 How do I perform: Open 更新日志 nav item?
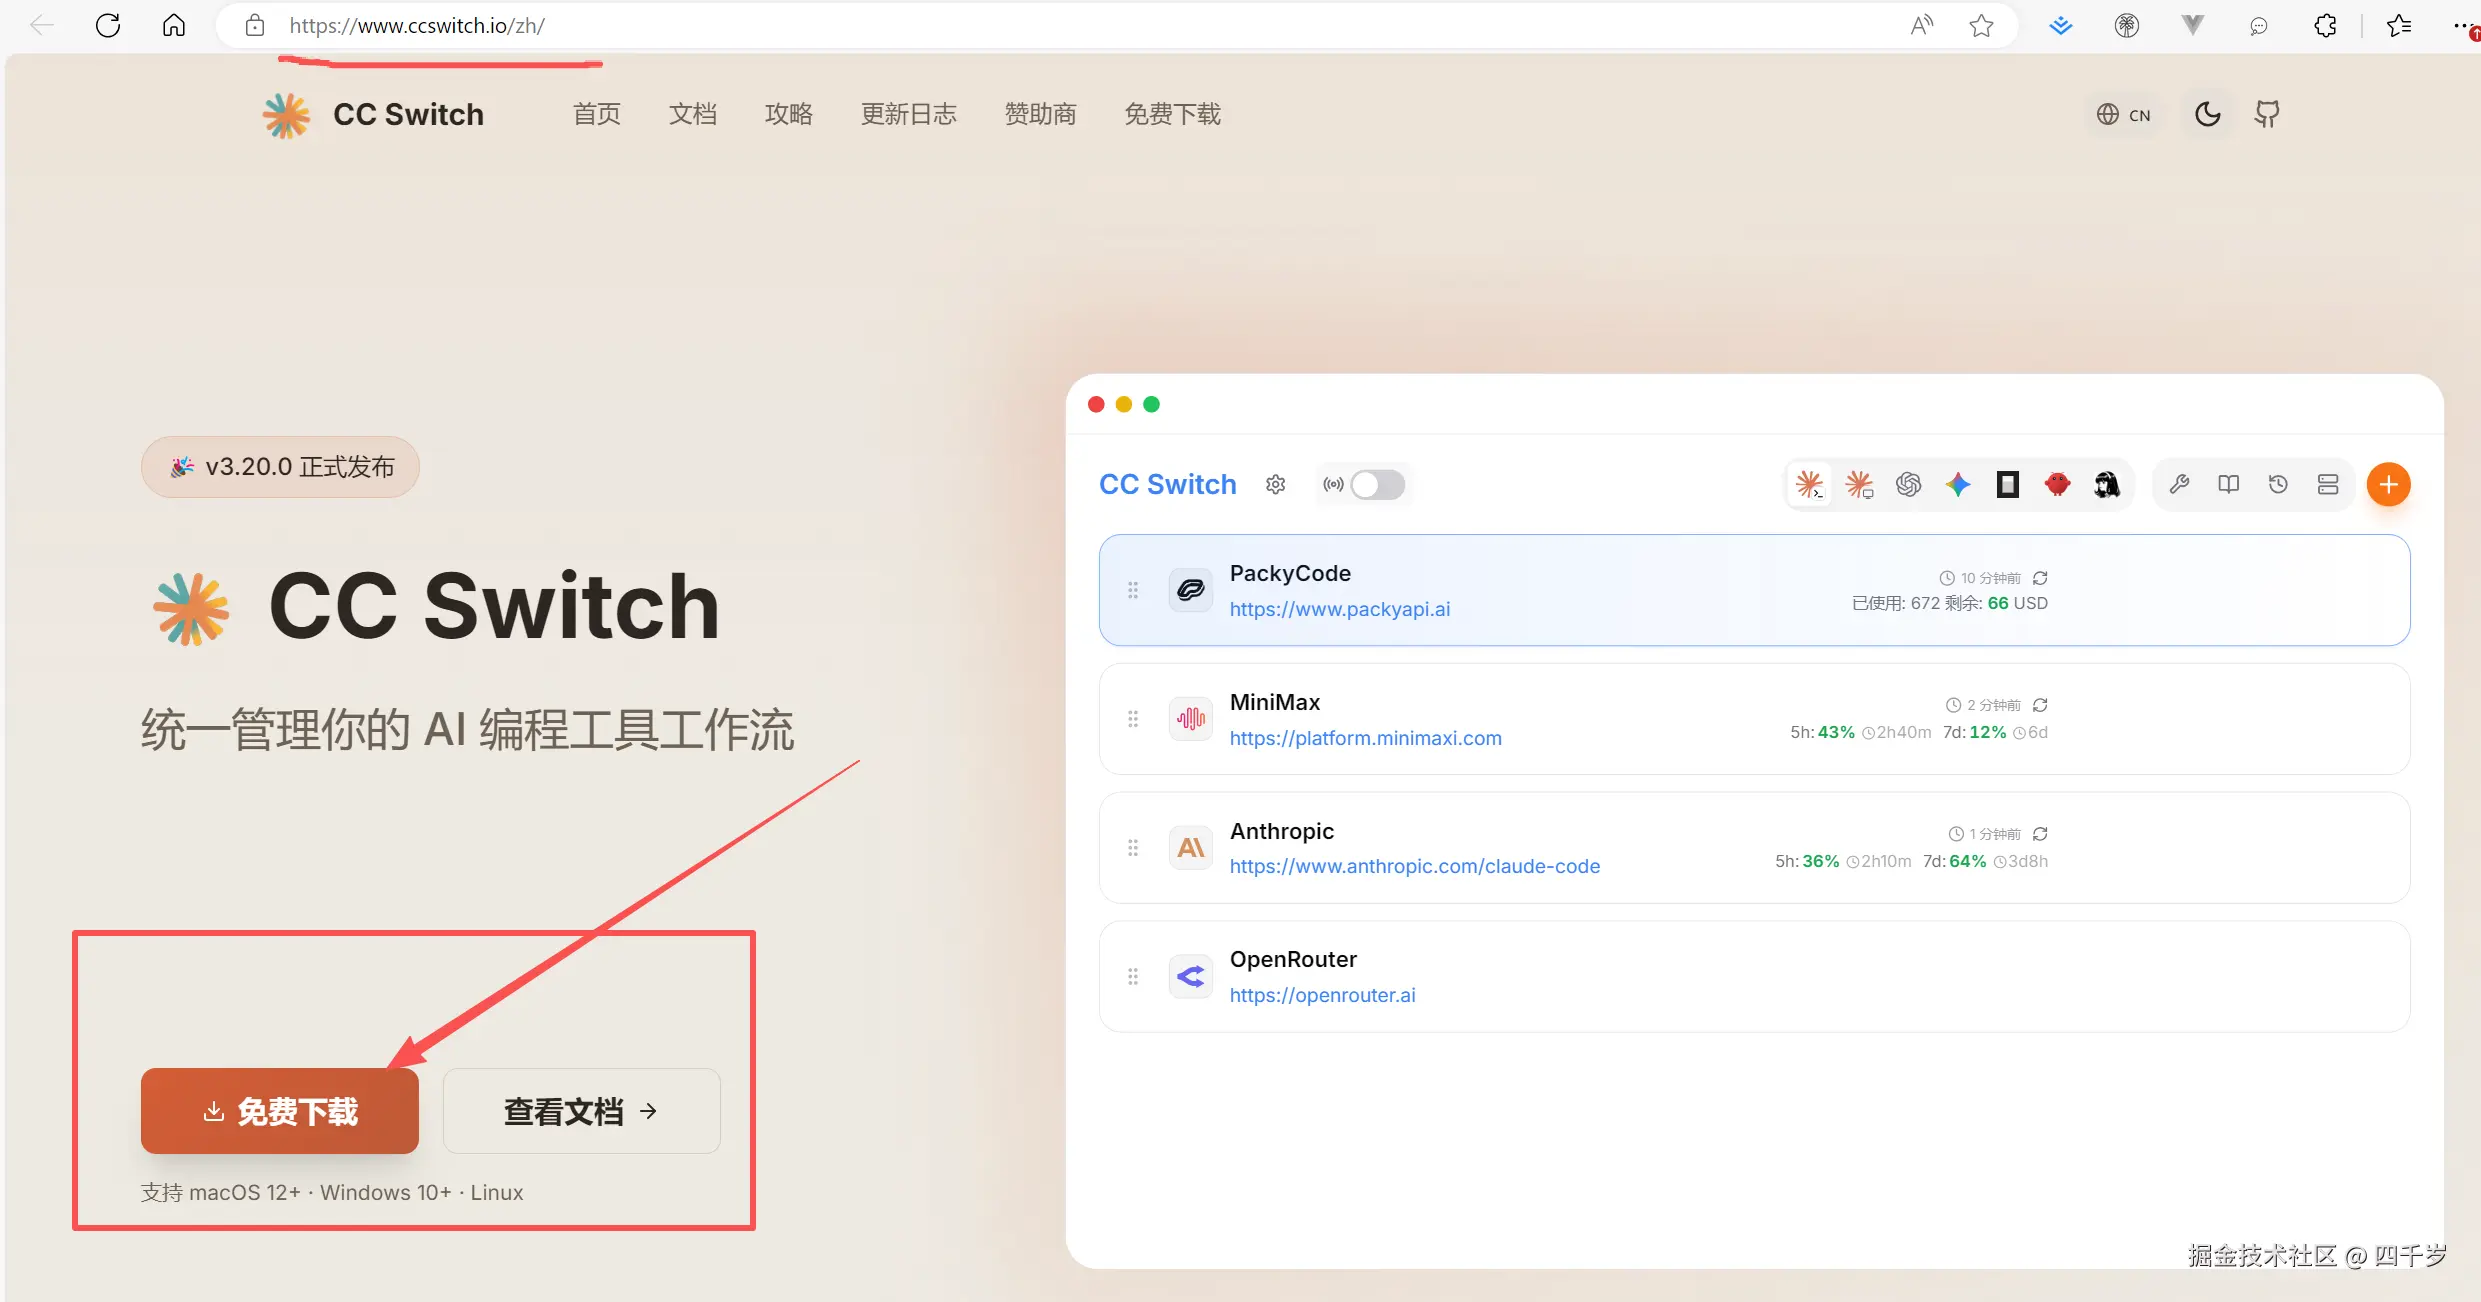(909, 115)
